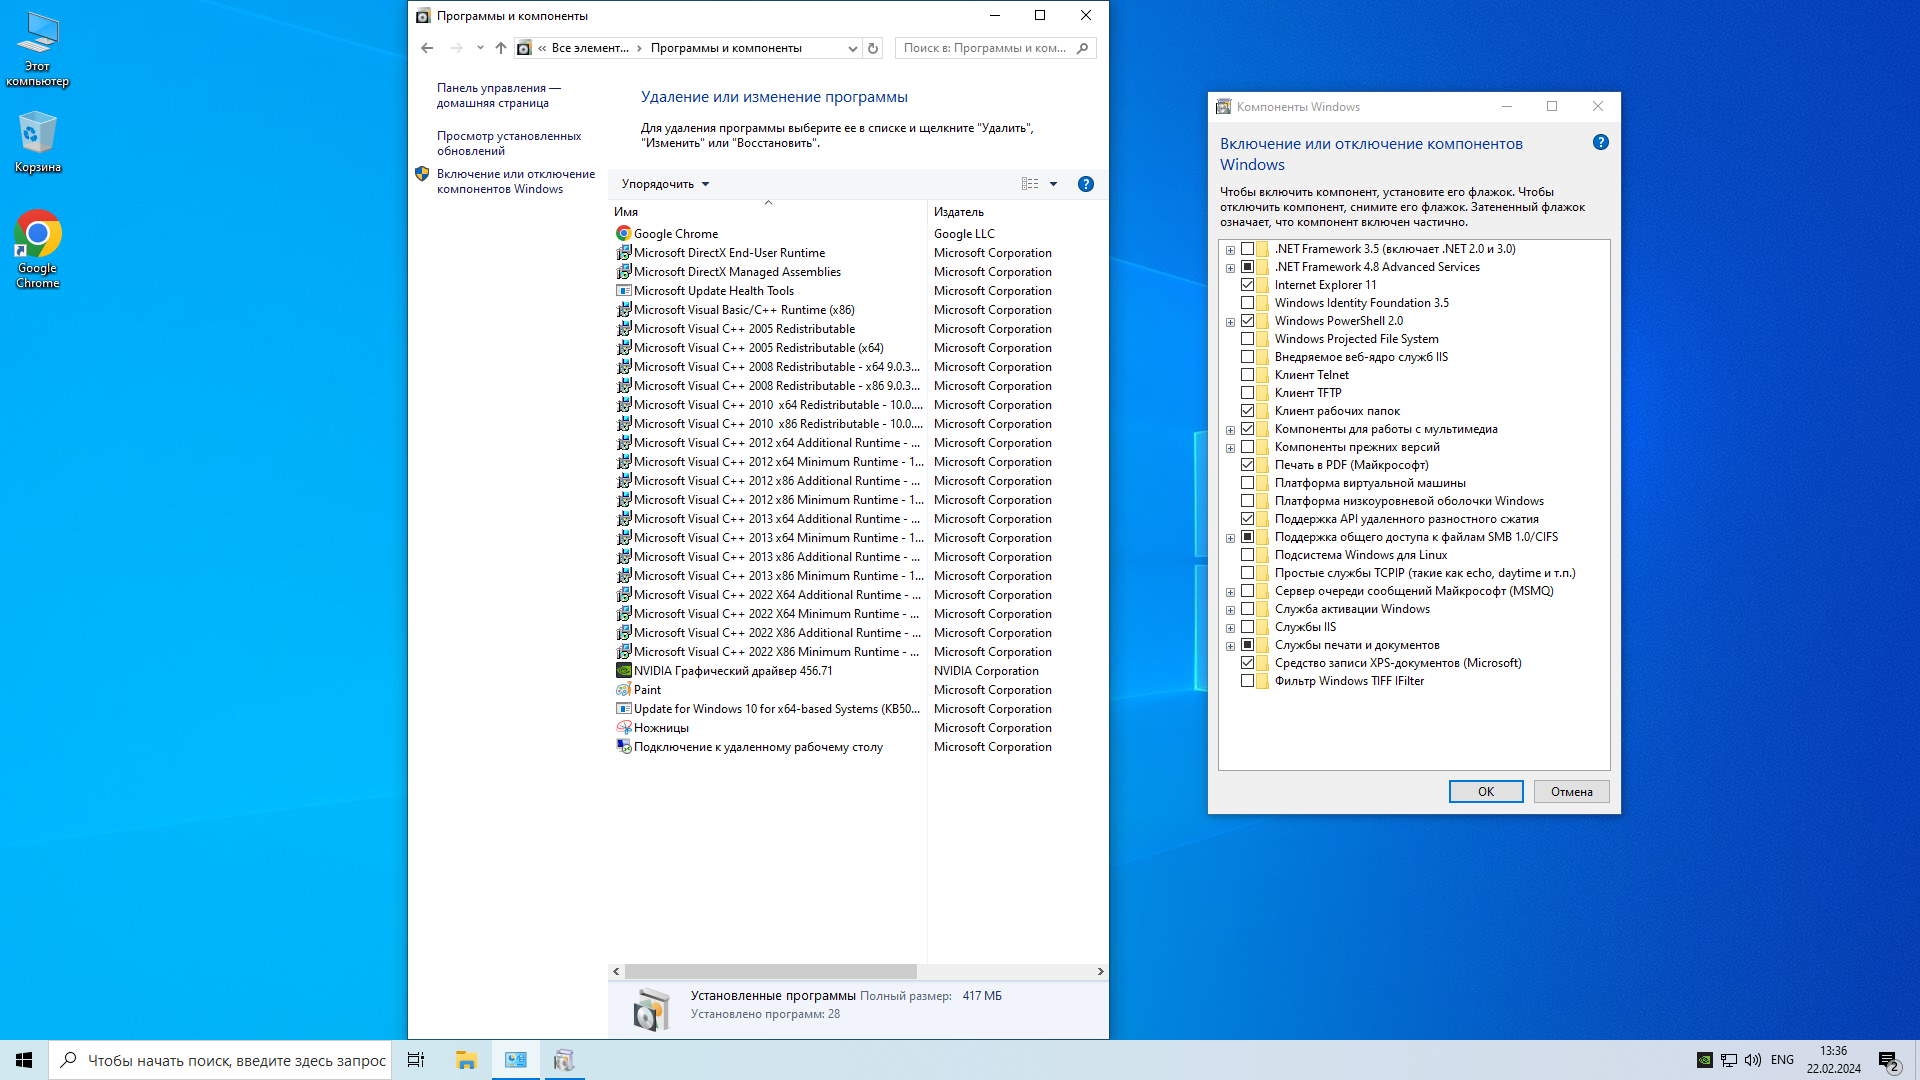Expand the .NET Framework 3.5 tree node

click(x=1230, y=250)
